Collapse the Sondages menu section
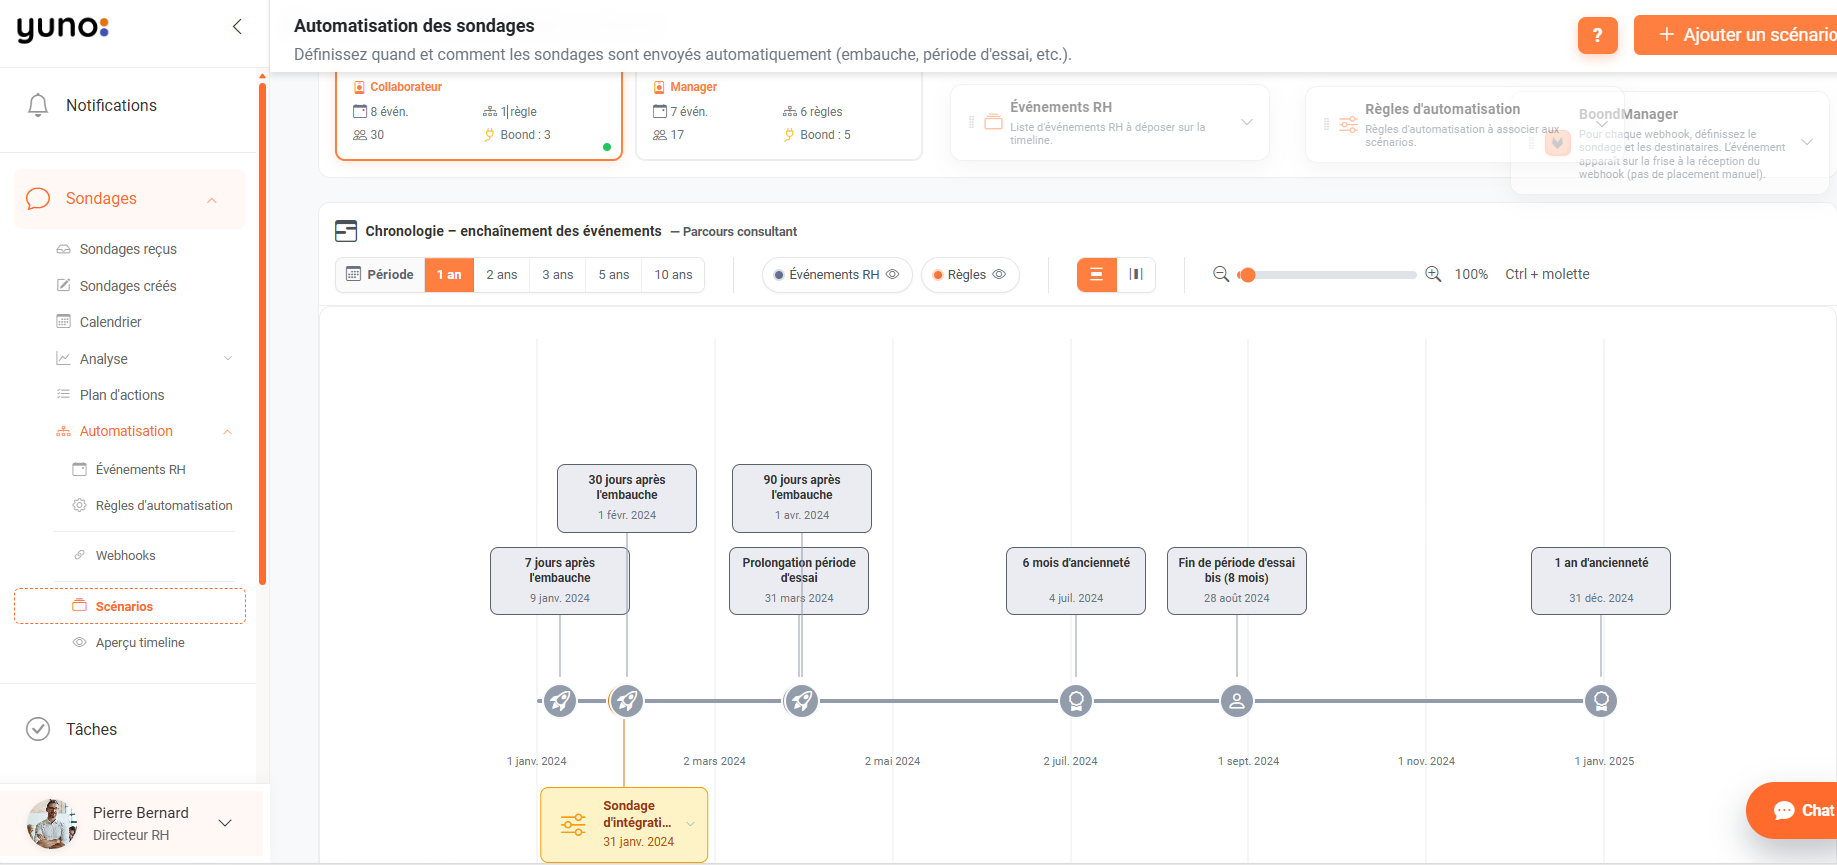 pos(212,200)
